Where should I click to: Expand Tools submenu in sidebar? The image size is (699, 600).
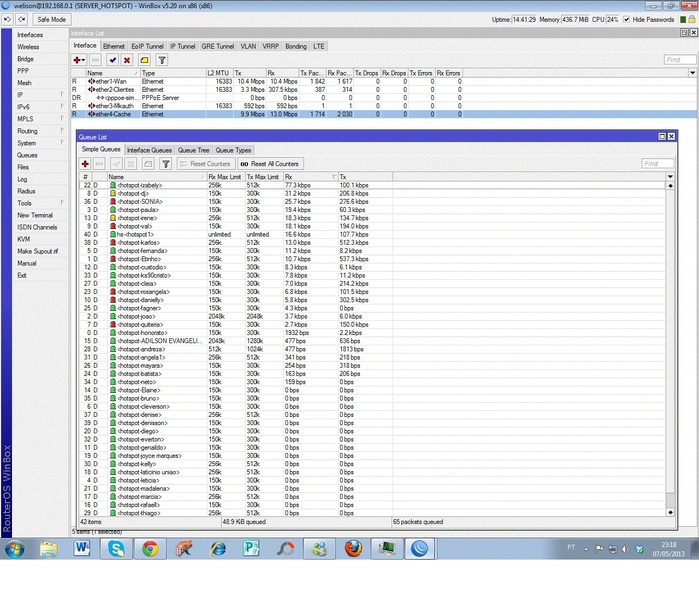click(40, 203)
